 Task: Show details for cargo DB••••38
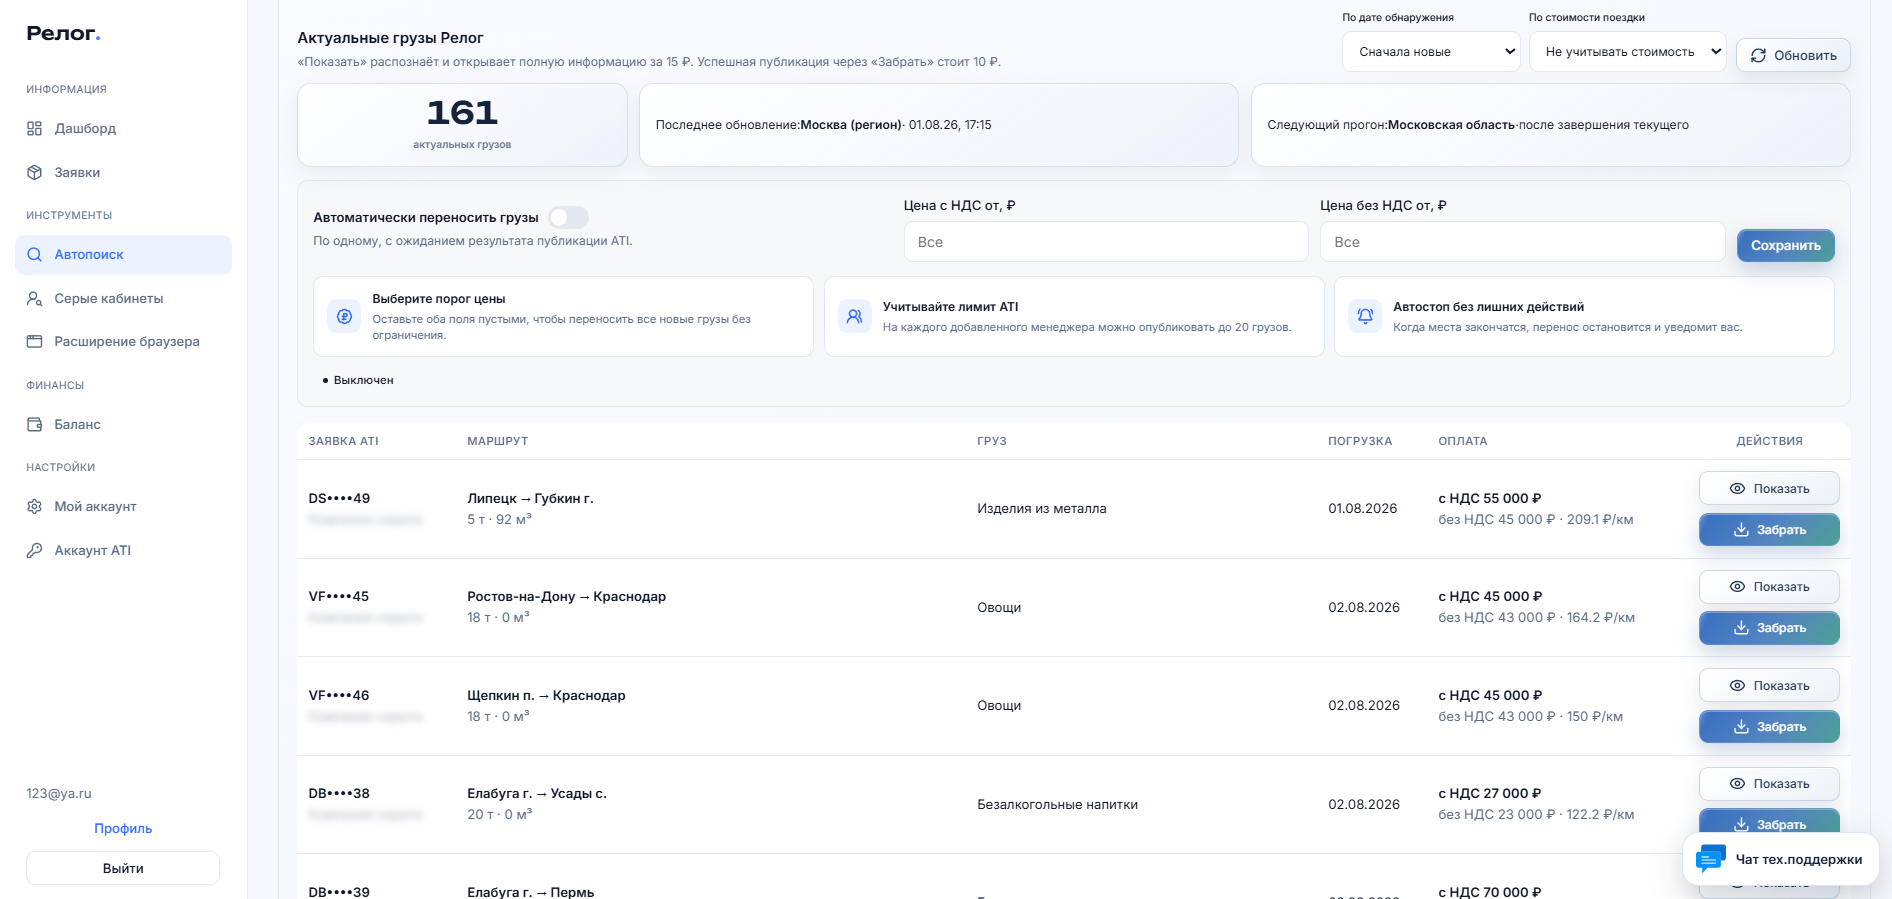(1769, 784)
